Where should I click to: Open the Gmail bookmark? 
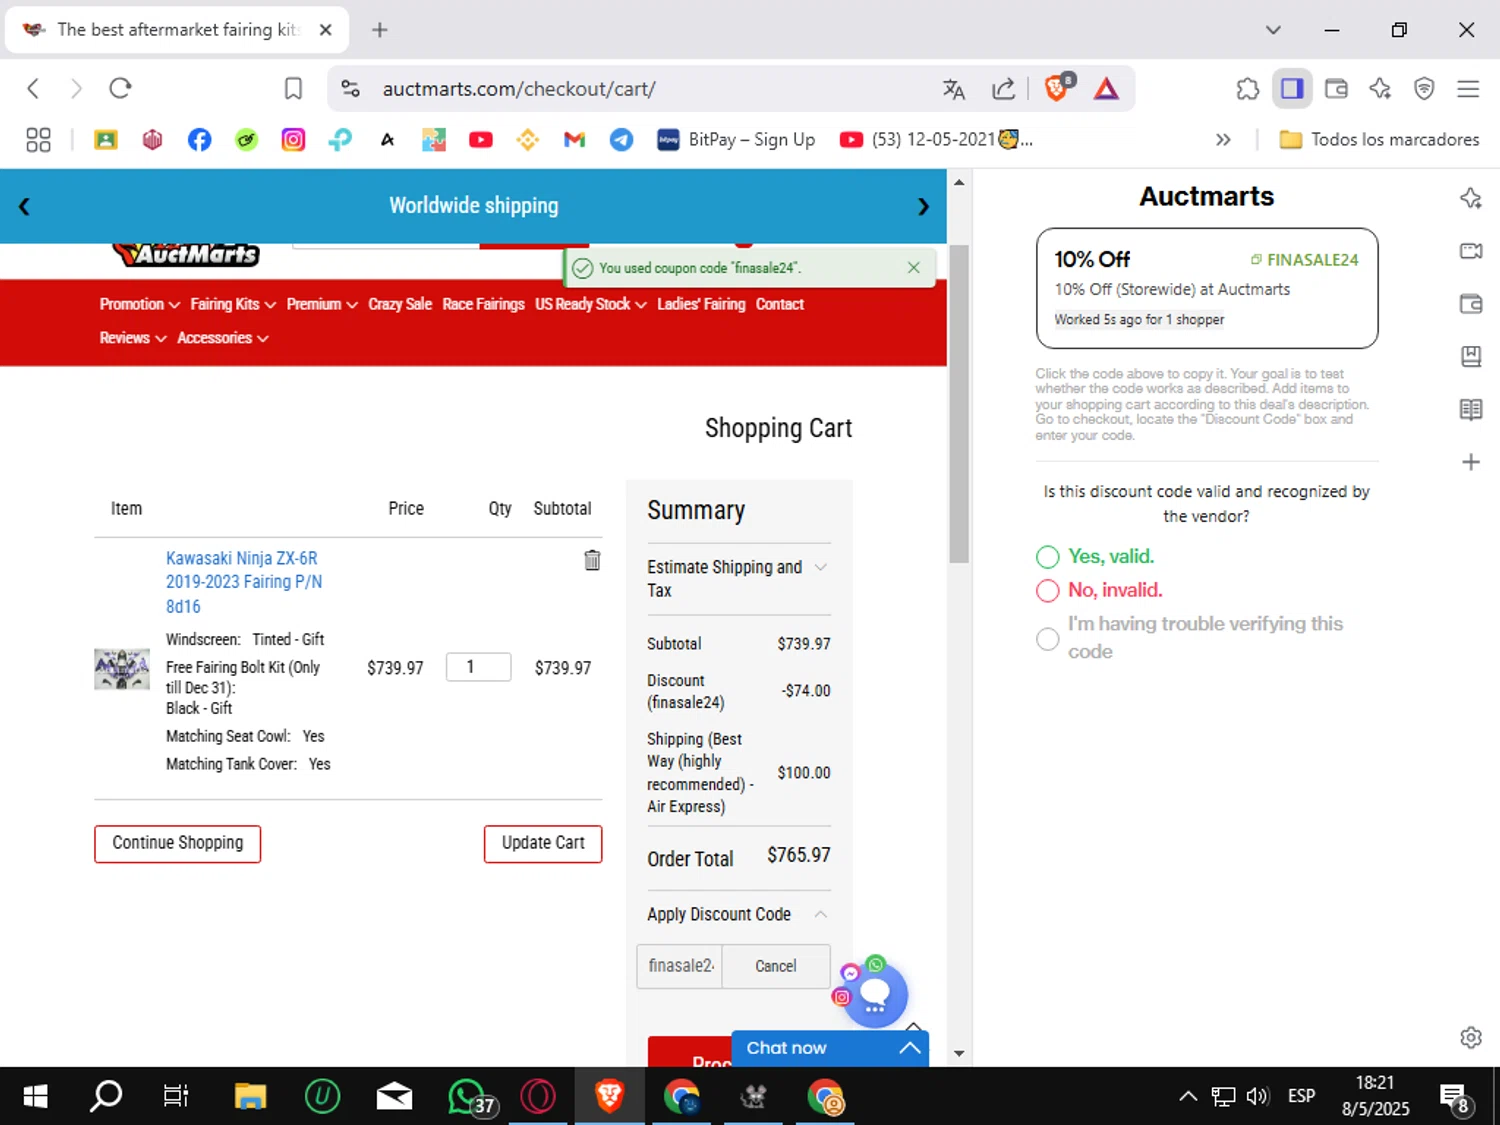coord(574,140)
